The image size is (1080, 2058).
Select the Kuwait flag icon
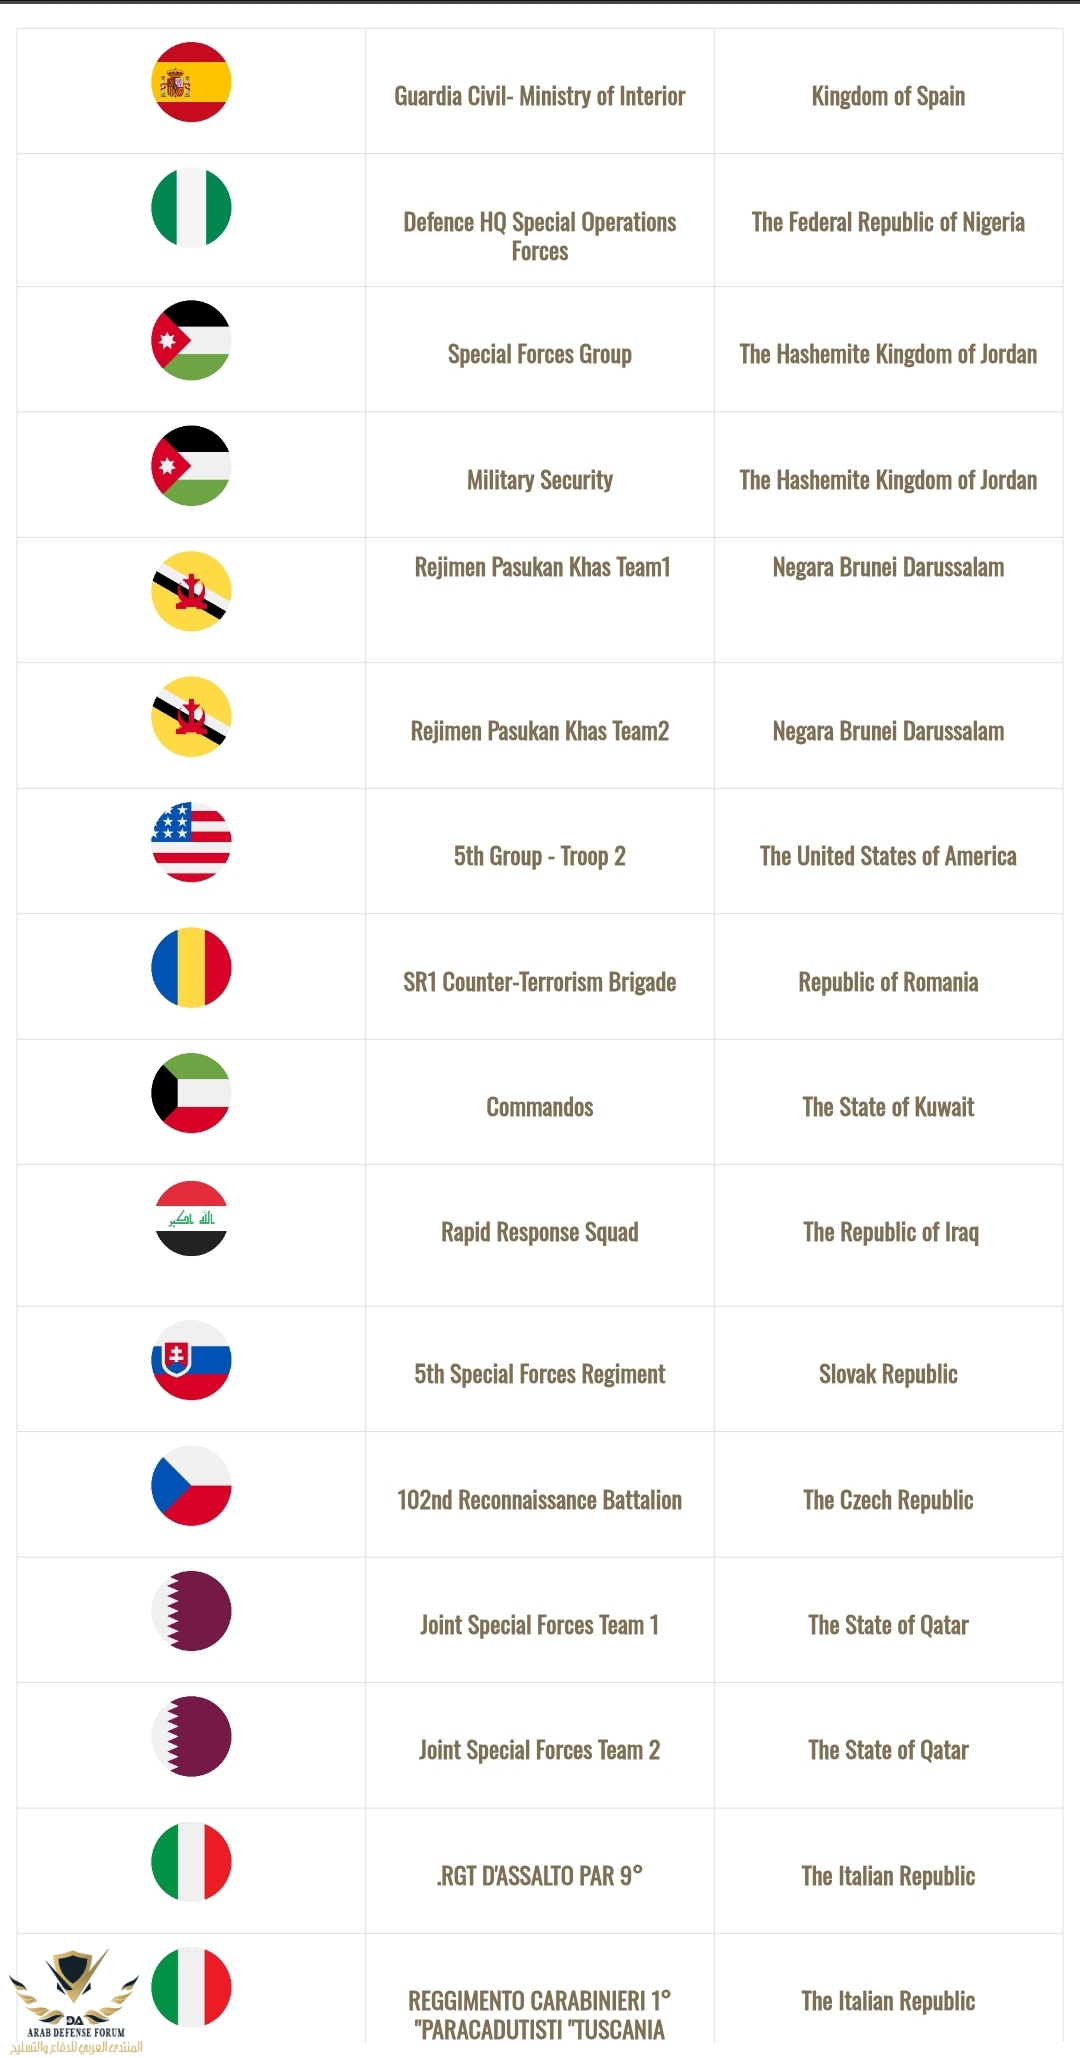tap(191, 1093)
